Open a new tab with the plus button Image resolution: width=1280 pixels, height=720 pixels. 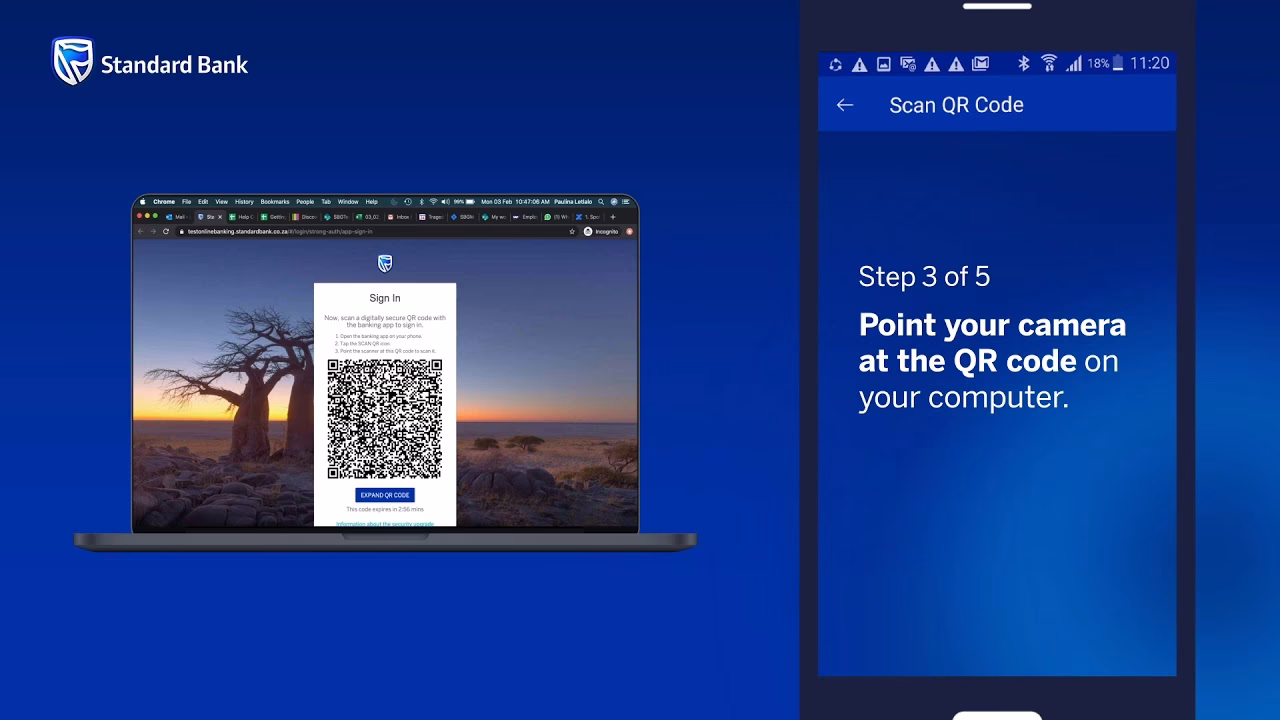click(613, 217)
